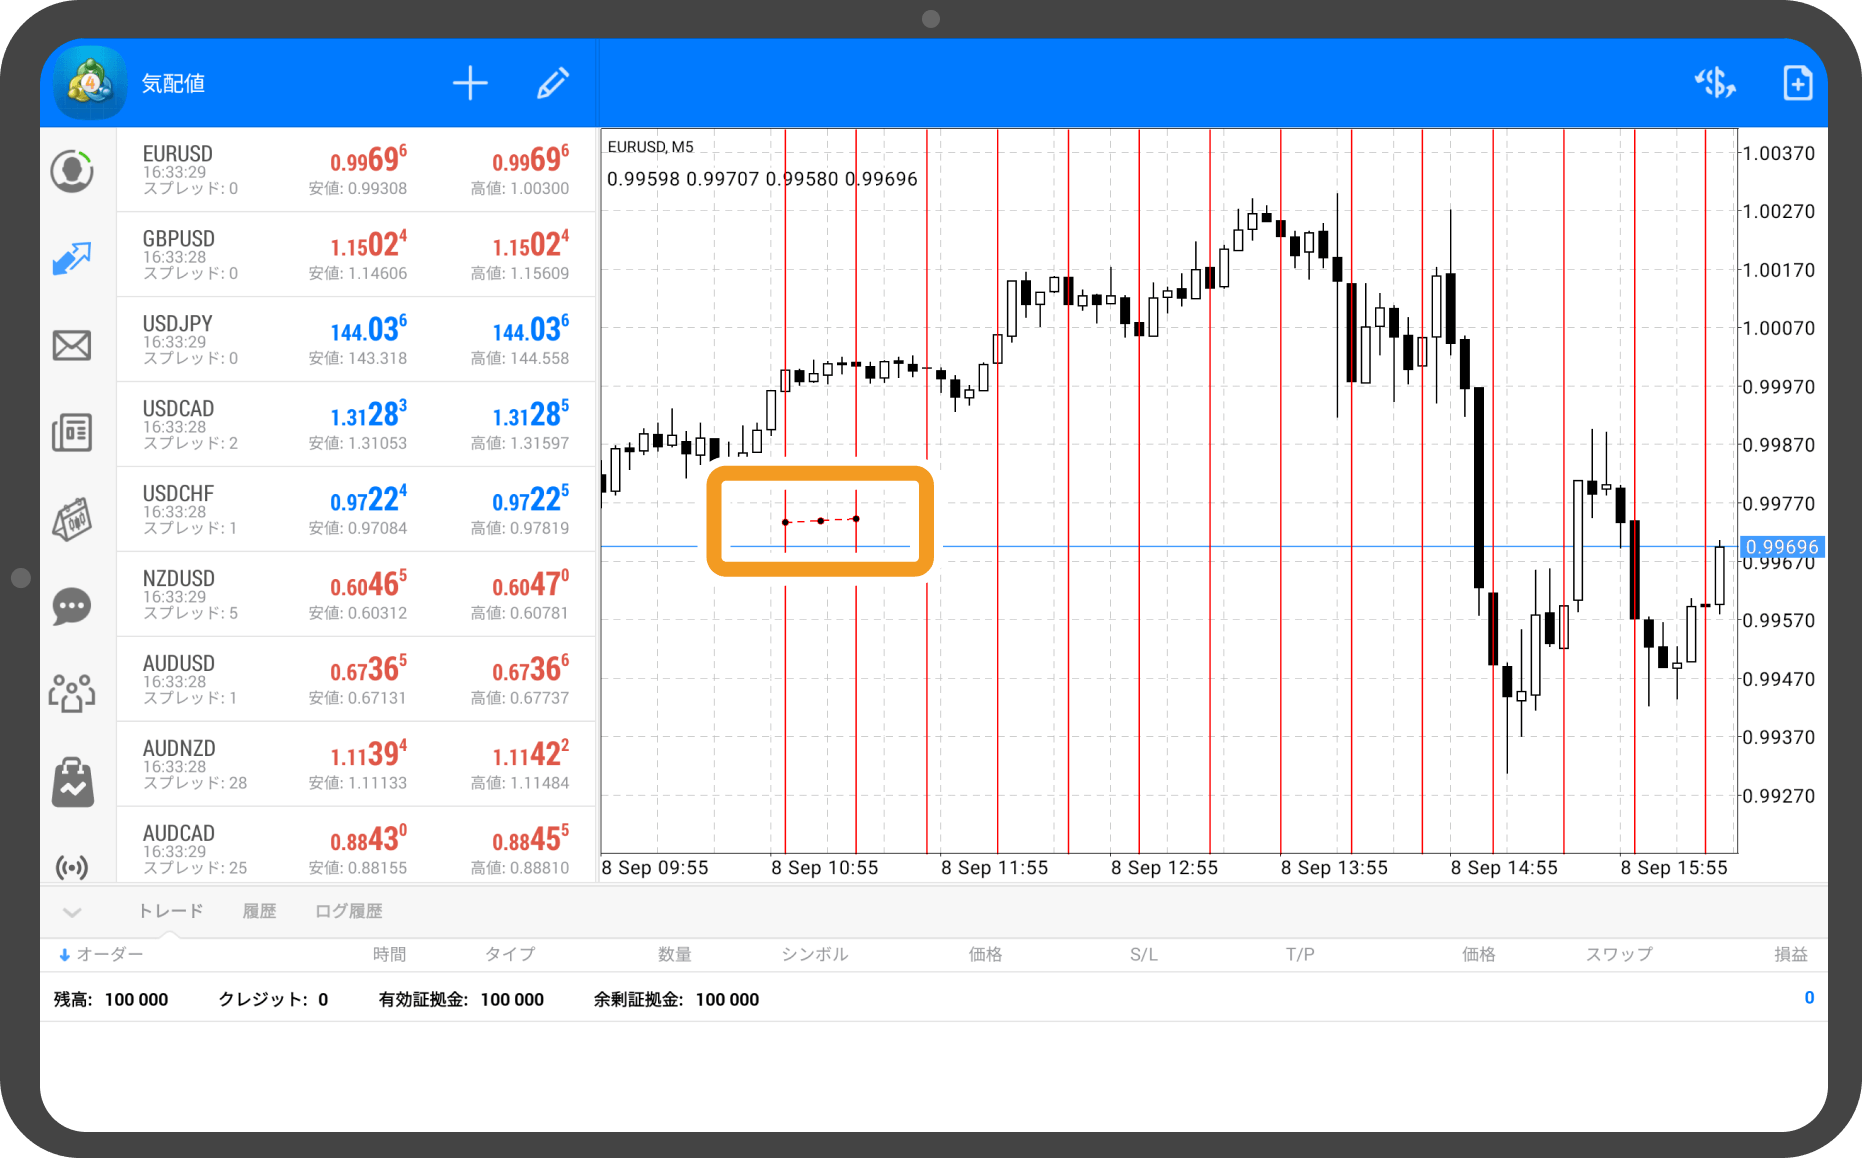Screen dimensions: 1862x1158
Task: Open the signals broadcast icon in sidebar
Action: click(72, 866)
